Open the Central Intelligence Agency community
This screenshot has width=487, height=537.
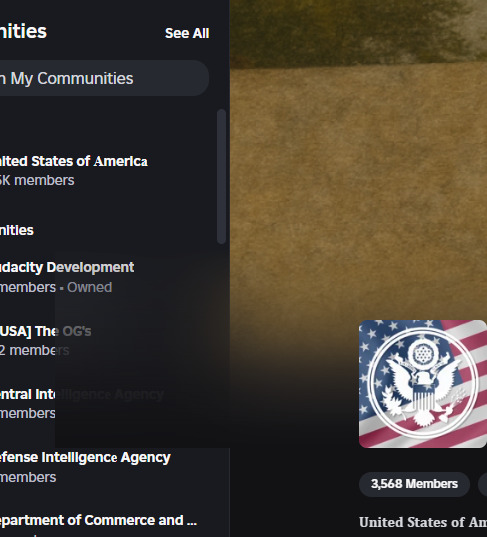(x=82, y=403)
